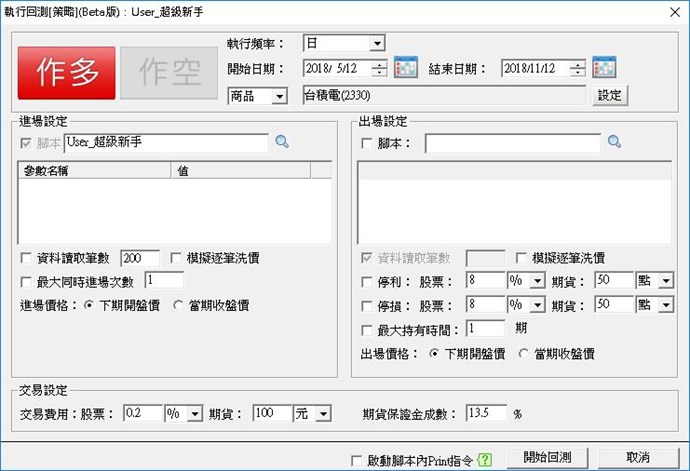This screenshot has height=471, width=690.
Task: Expand futures transaction fee 元 dropdown
Action: (323, 414)
